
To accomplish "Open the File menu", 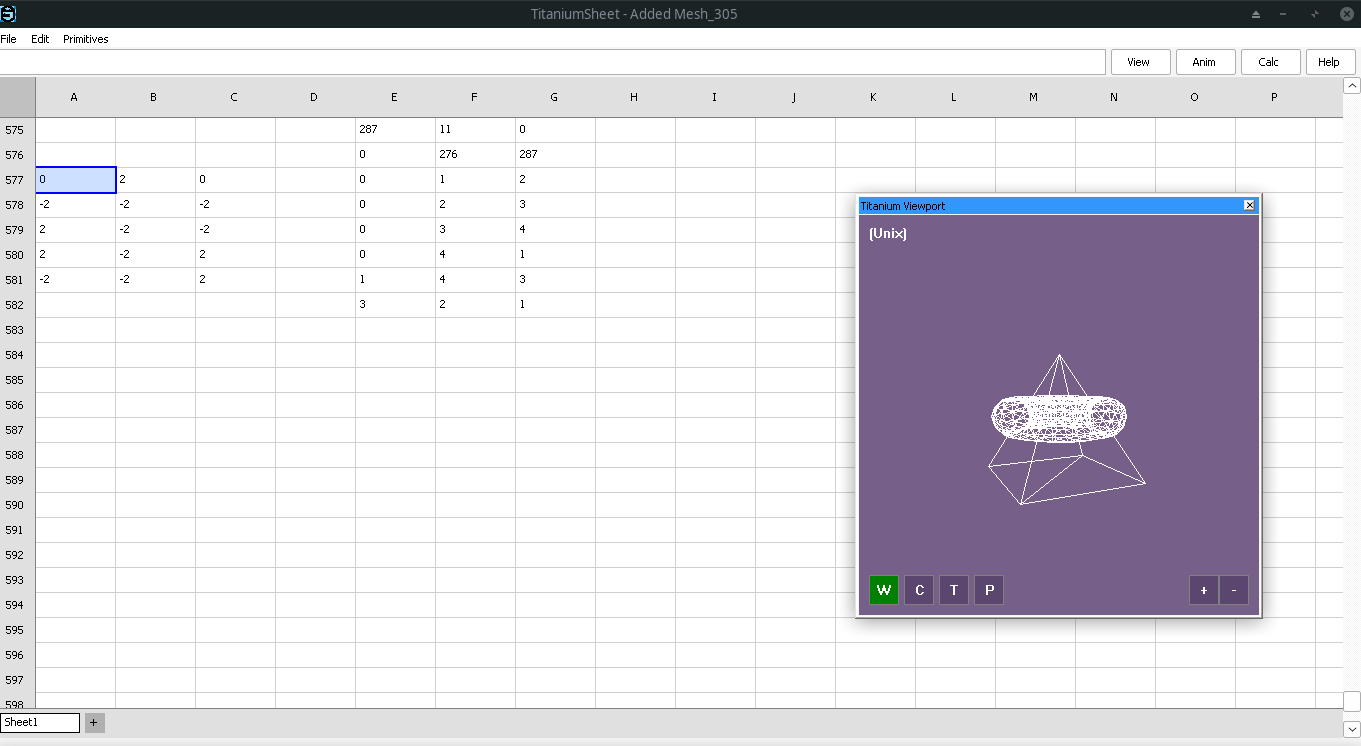I will pos(8,39).
